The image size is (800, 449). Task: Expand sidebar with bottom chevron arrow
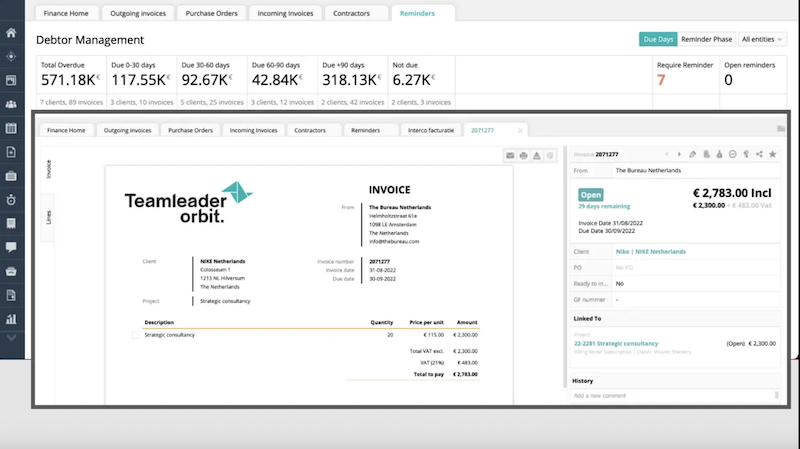[11, 337]
